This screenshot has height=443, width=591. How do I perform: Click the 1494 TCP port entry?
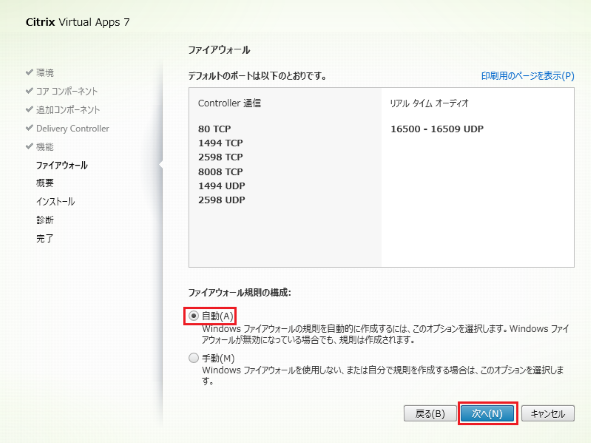tap(220, 143)
